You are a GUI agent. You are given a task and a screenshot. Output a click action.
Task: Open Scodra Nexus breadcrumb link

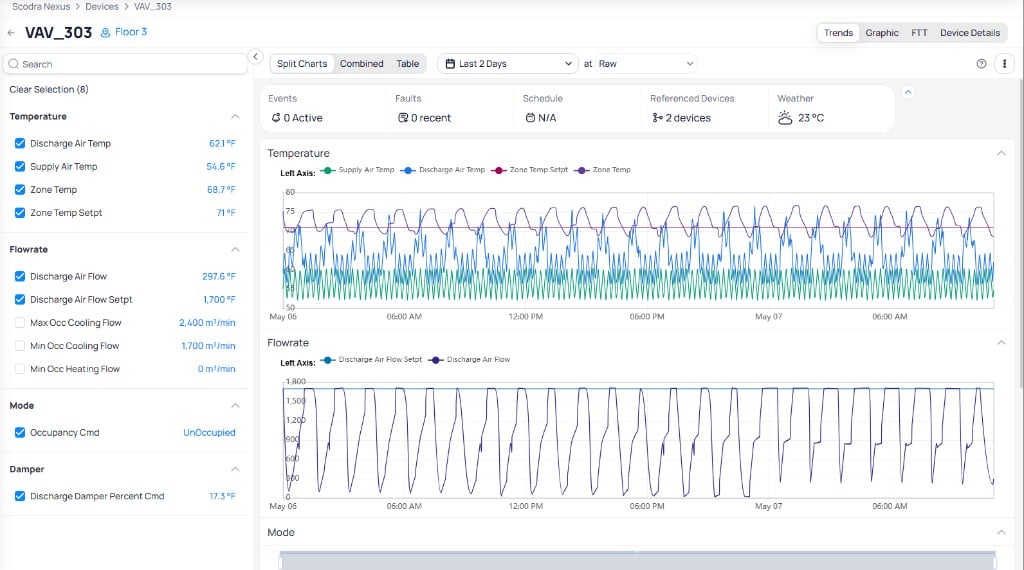click(41, 7)
